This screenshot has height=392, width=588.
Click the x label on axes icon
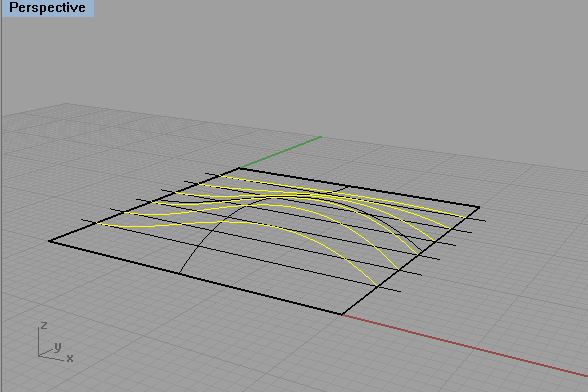(70, 359)
